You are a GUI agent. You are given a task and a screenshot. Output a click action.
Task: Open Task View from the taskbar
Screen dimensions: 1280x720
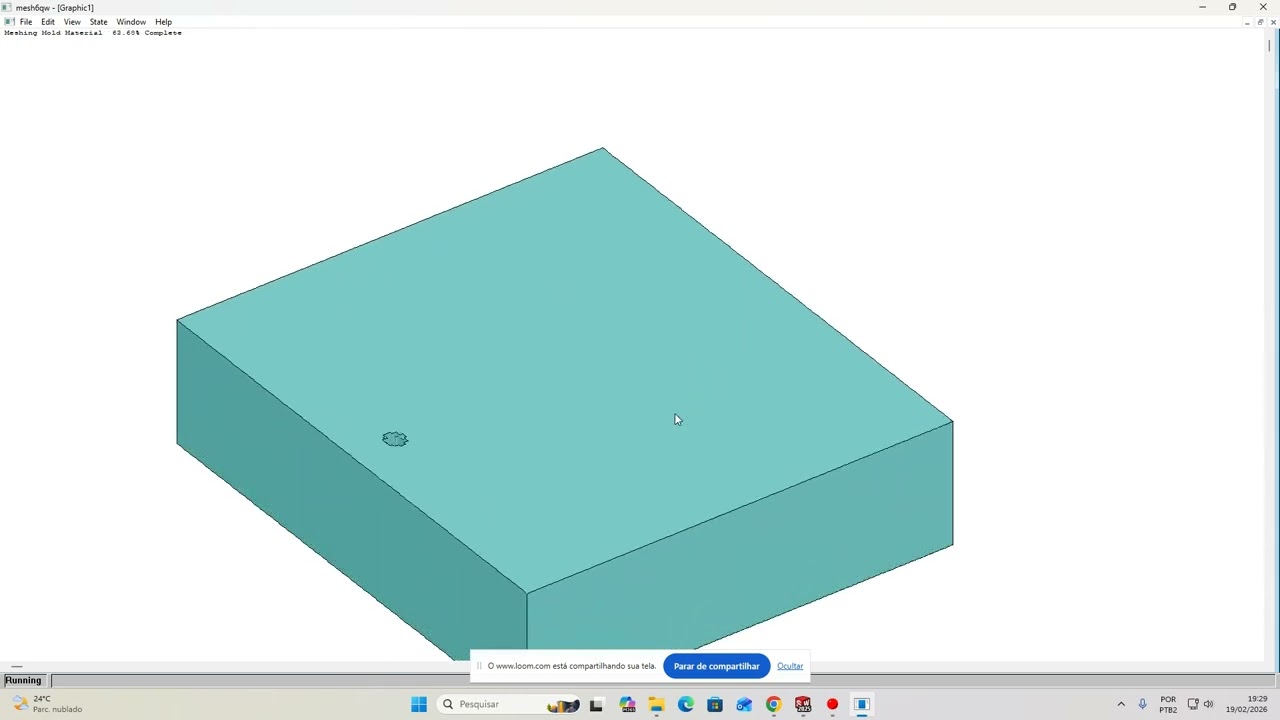point(596,704)
